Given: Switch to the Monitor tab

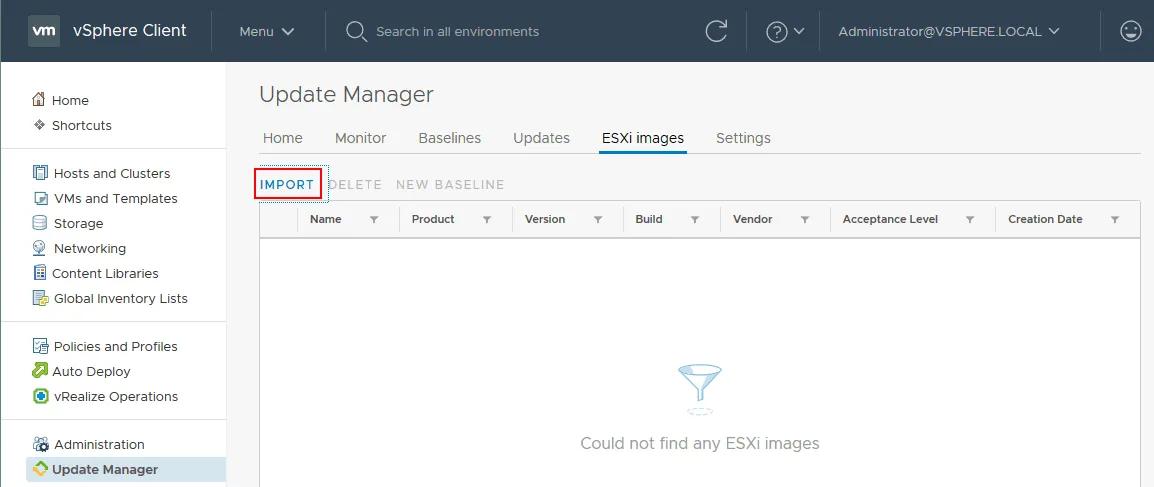Looking at the screenshot, I should (x=361, y=138).
